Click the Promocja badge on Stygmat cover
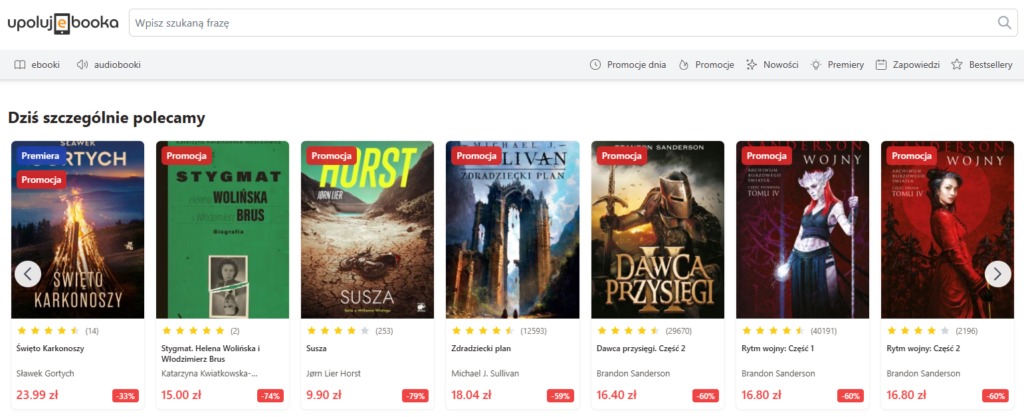Screen dimensions: 1024x417 pos(186,156)
